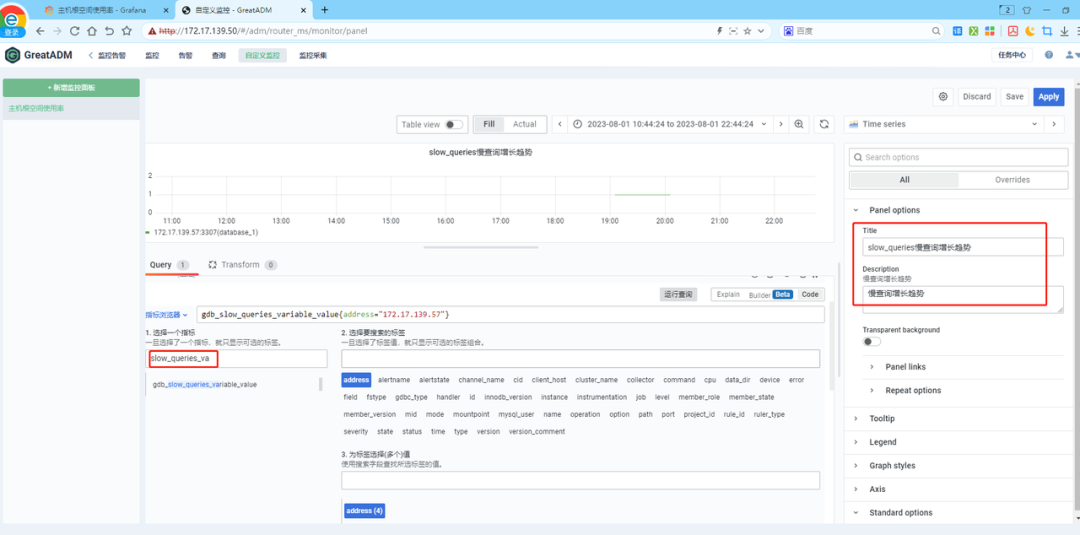Expand the Panel links section
Image resolution: width=1080 pixels, height=535 pixels.
pyautogui.click(x=905, y=367)
